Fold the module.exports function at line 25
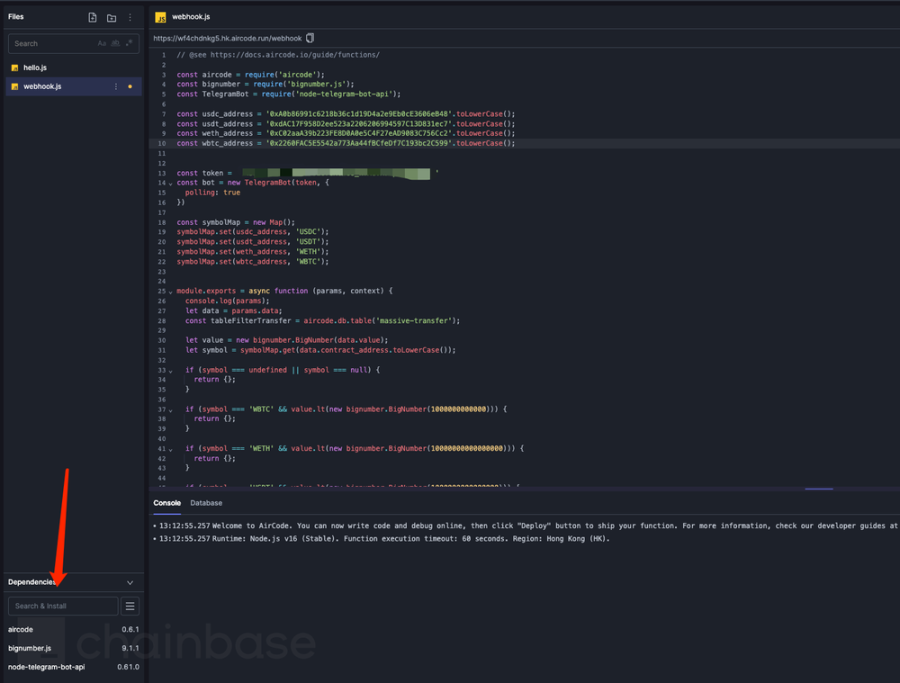900x683 pixels. click(170, 291)
